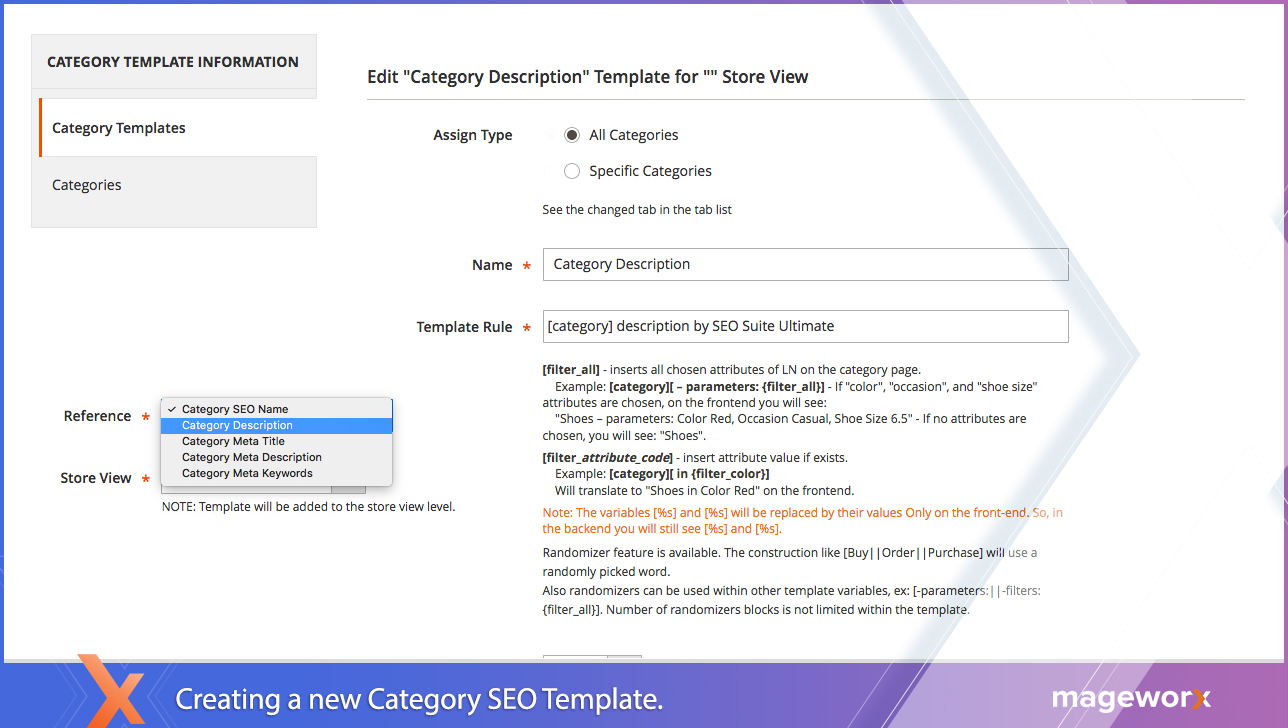This screenshot has width=1288, height=728.
Task: Select Category Meta Description option
Action: [x=251, y=457]
